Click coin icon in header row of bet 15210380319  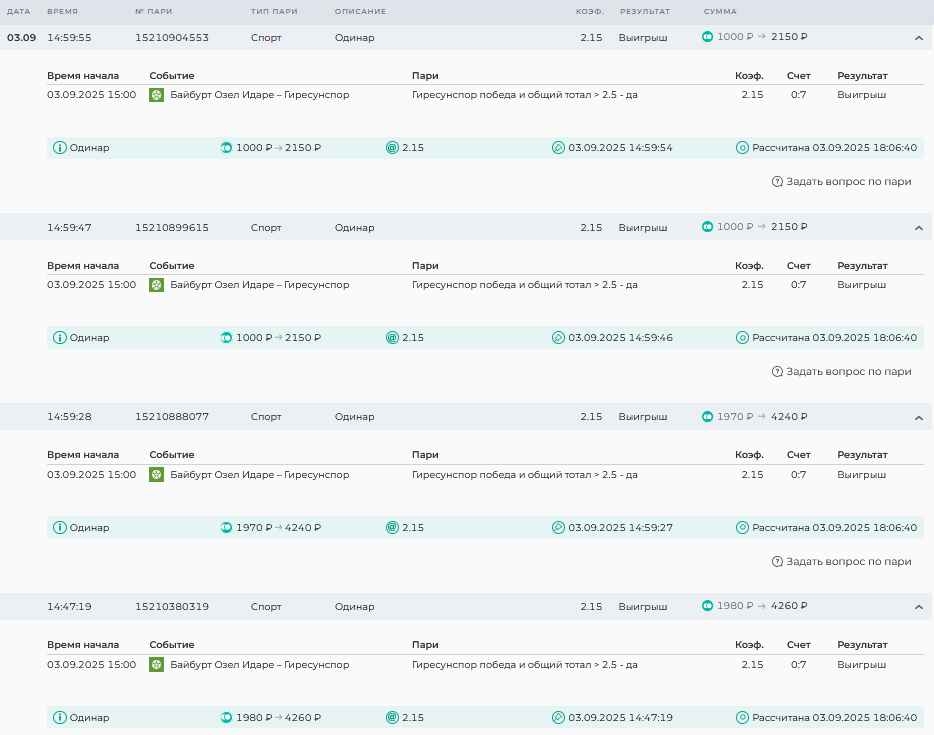pyautogui.click(x=708, y=606)
